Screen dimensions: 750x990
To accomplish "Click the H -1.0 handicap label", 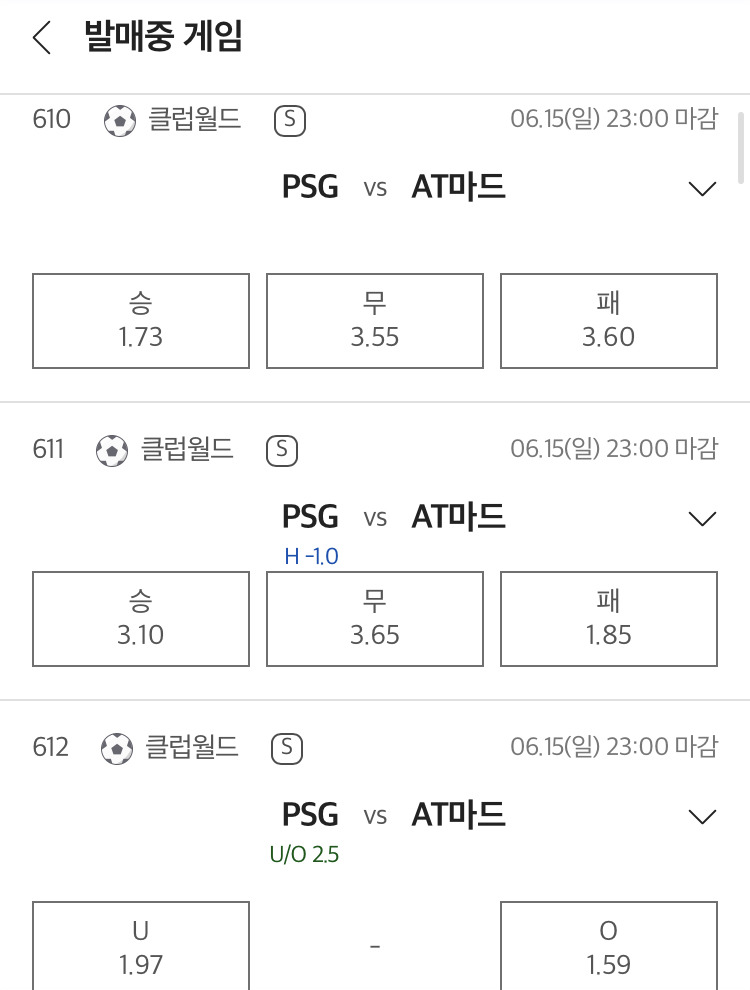I will tap(311, 556).
